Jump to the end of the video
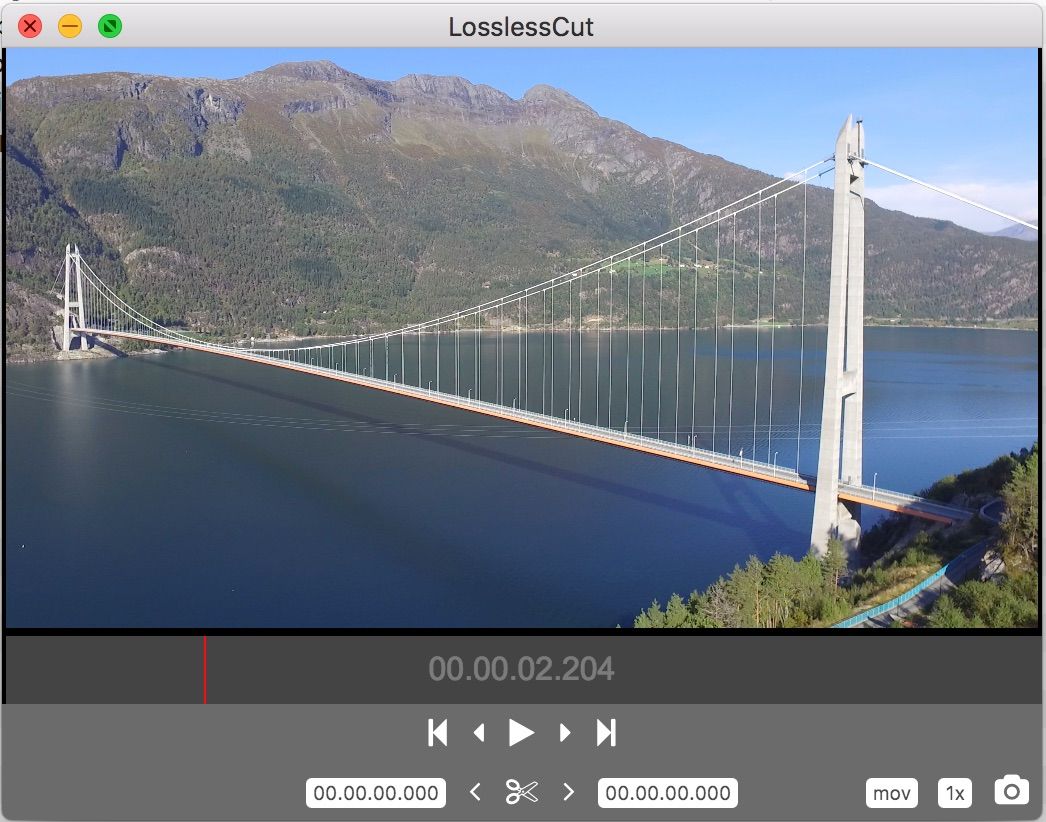The width and height of the screenshot is (1046, 822). coord(605,732)
